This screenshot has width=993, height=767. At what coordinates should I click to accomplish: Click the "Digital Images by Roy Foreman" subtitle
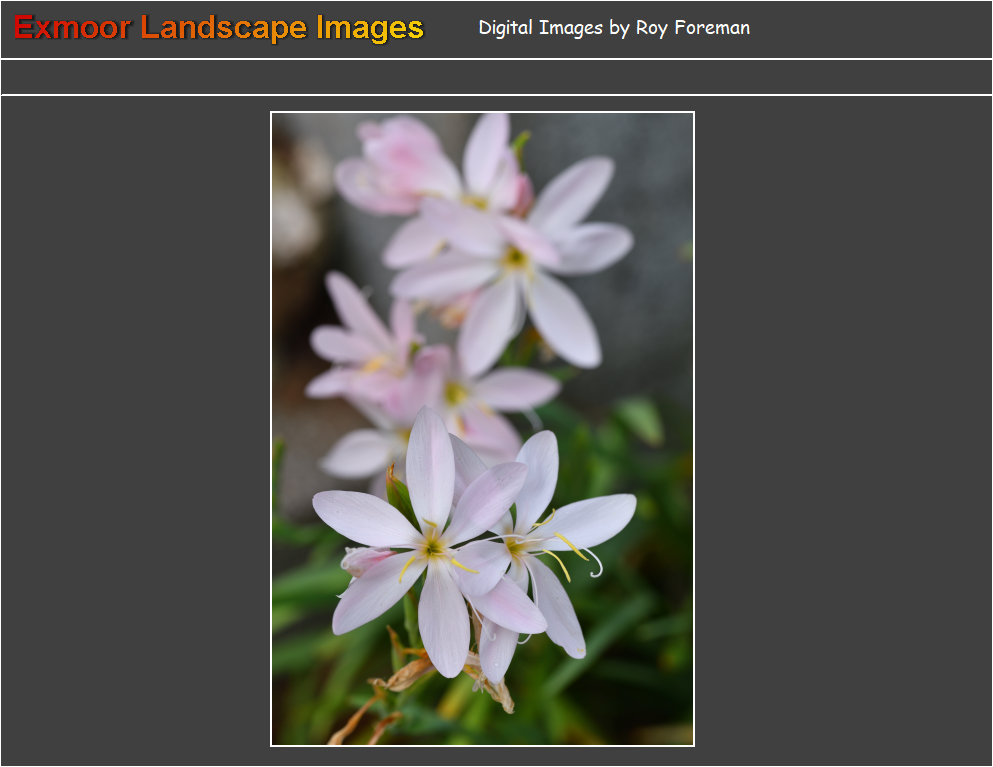point(613,28)
